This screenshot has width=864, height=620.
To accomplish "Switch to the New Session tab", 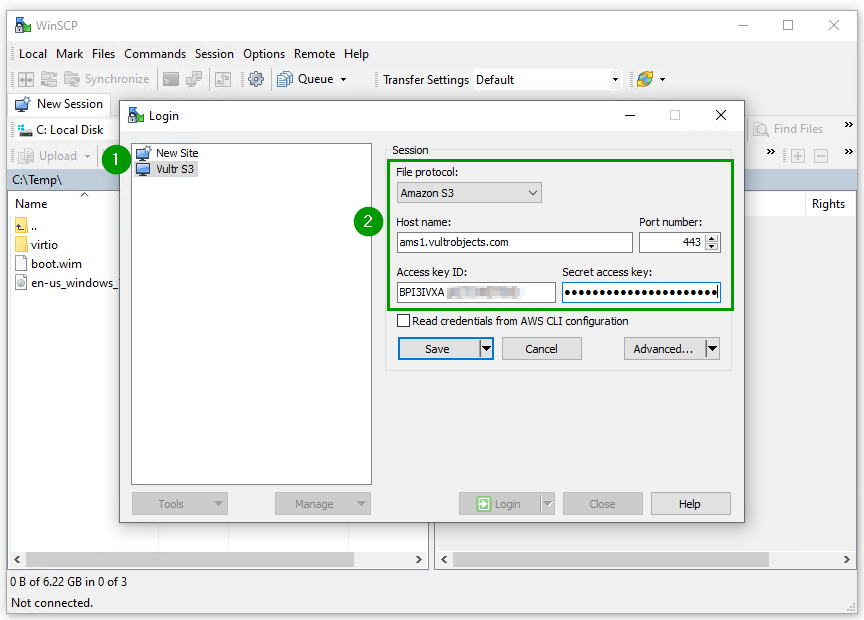I will click(62, 103).
